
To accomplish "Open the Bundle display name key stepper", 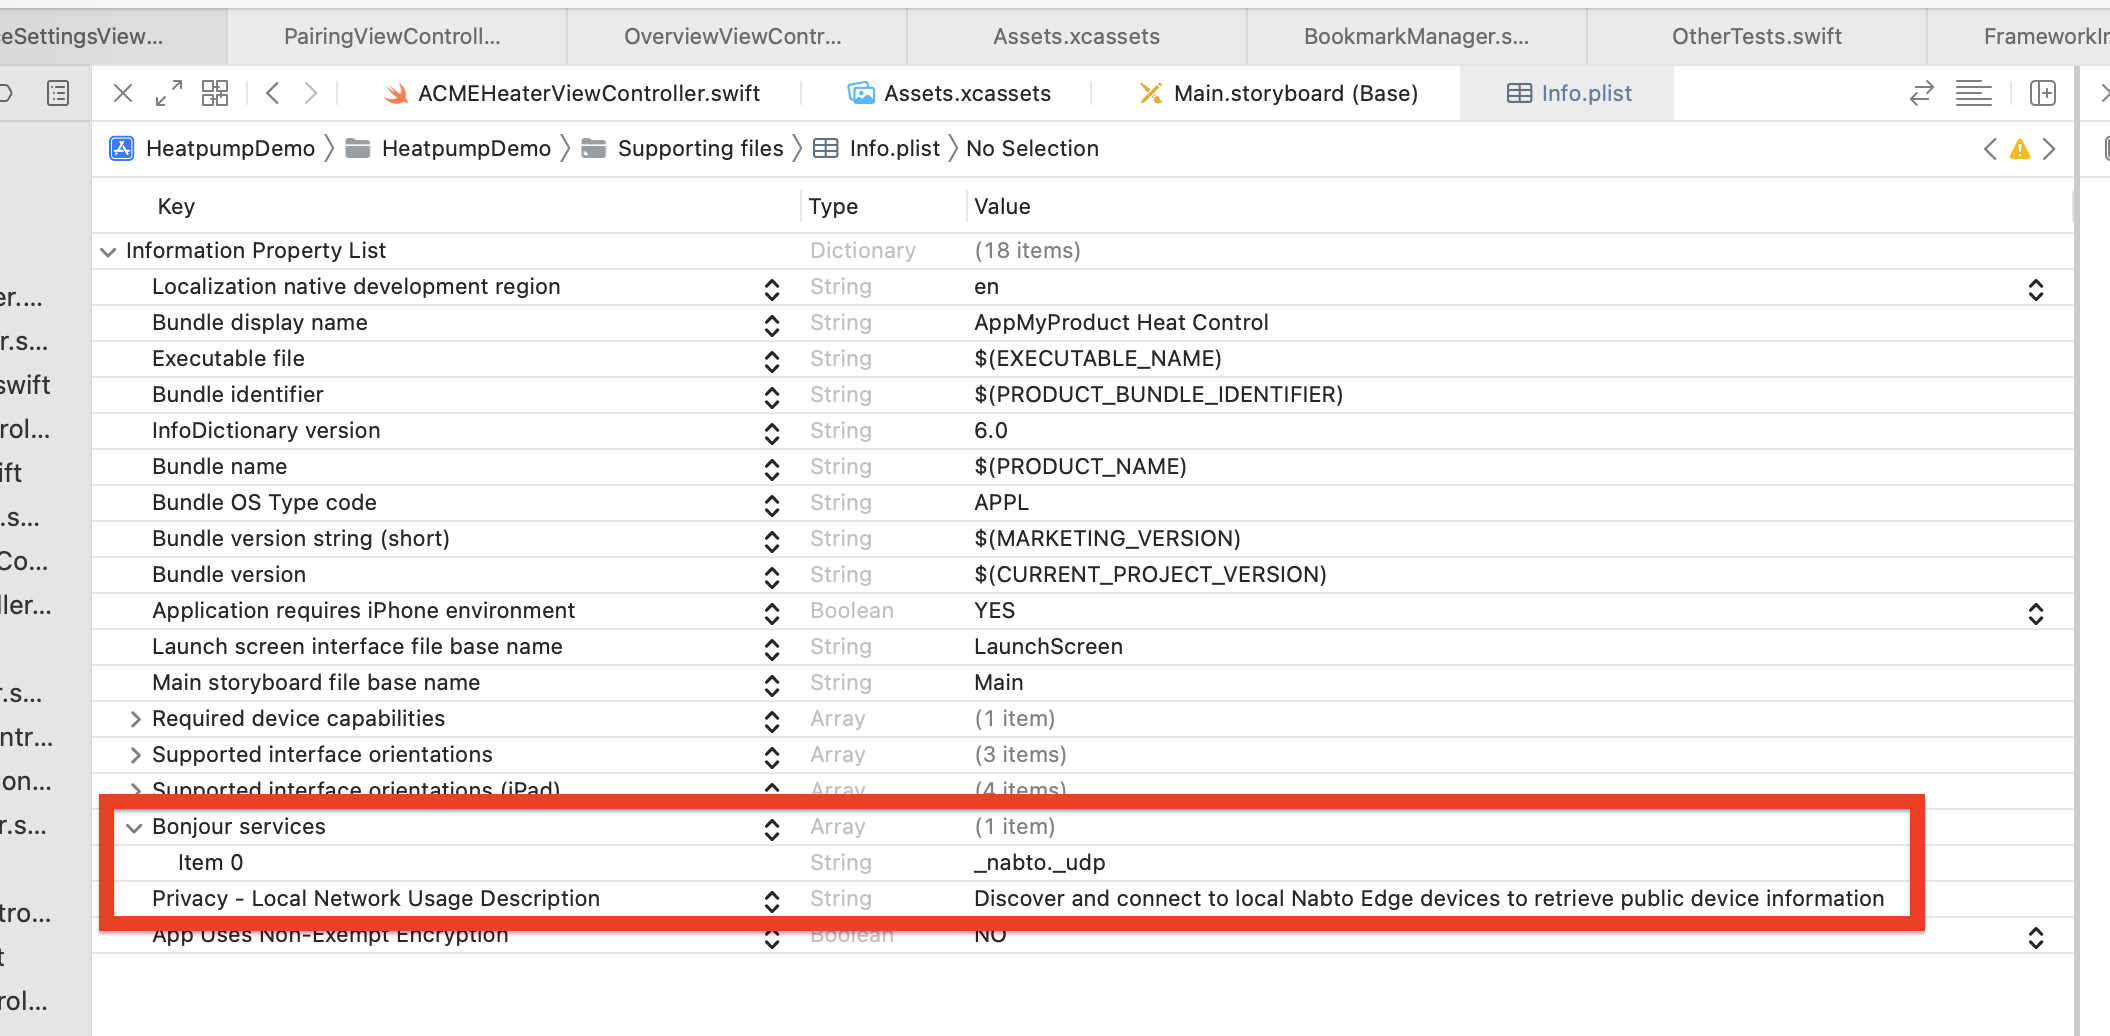I will [x=772, y=325].
